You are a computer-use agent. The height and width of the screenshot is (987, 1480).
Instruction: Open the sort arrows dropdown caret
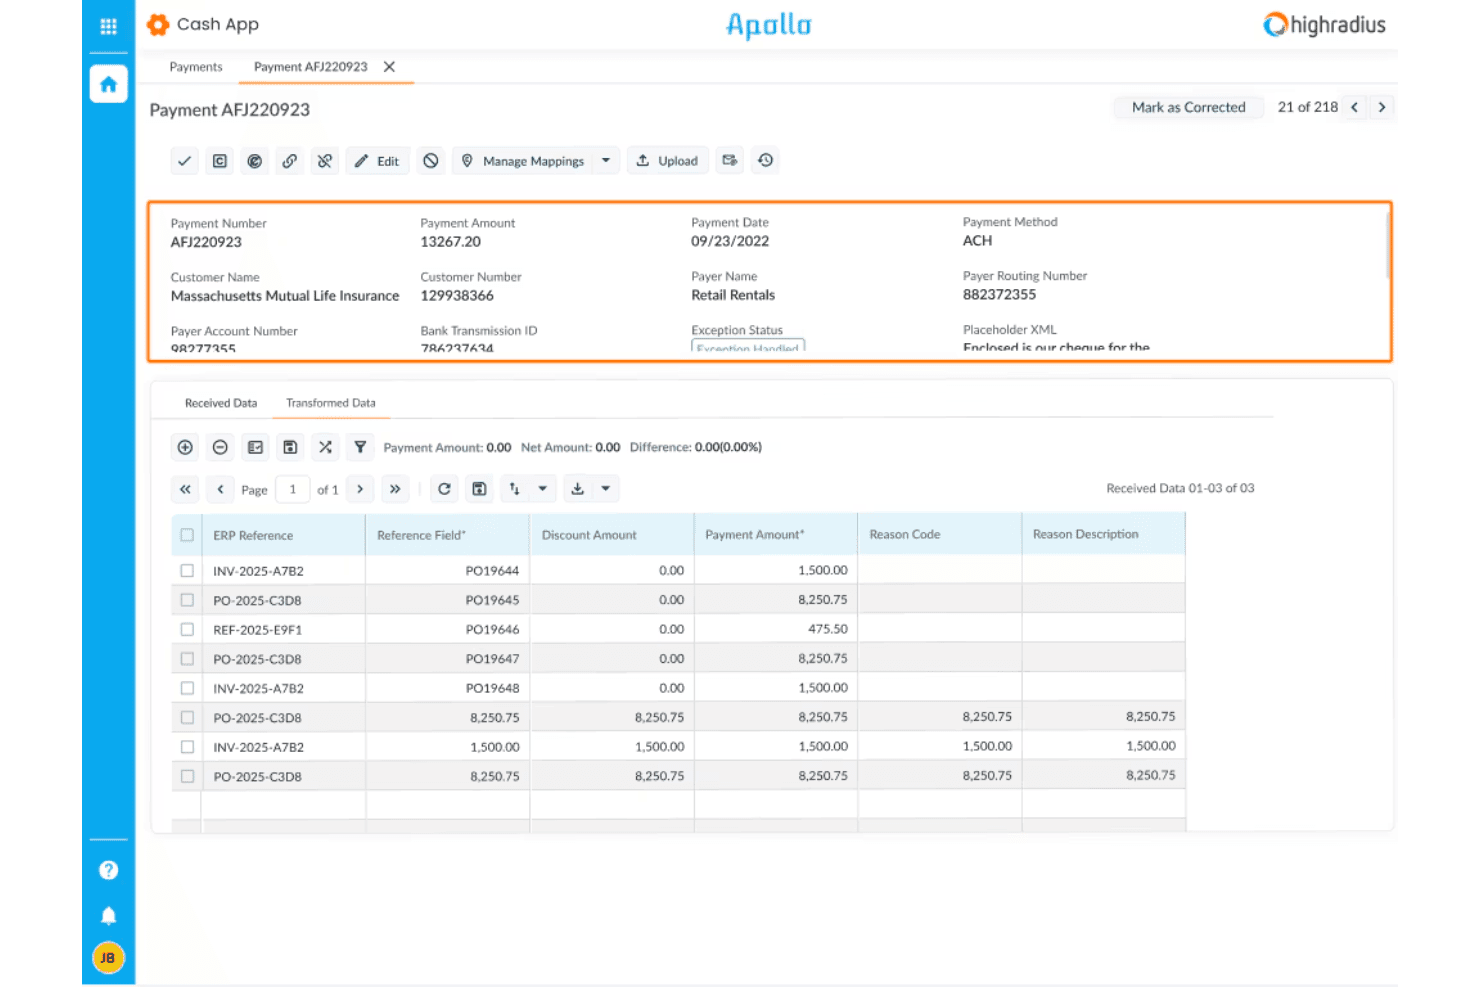tap(542, 489)
